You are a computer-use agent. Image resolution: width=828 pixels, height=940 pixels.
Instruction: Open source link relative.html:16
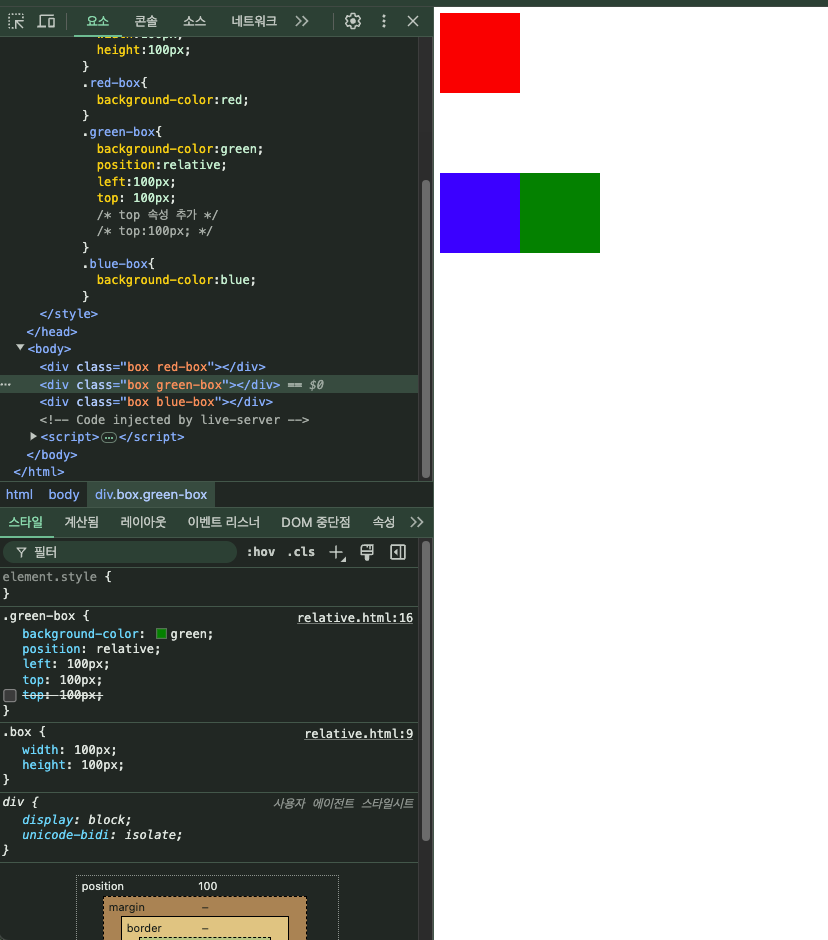click(355, 617)
